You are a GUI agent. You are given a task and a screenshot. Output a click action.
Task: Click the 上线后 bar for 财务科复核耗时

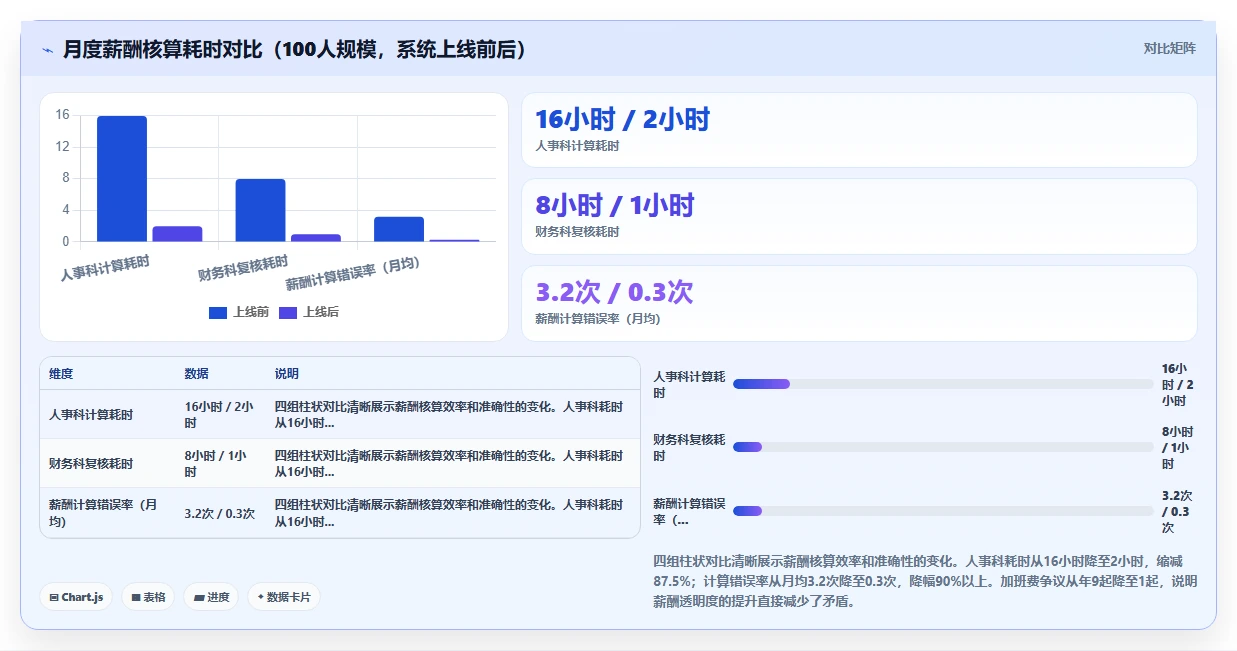pyautogui.click(x=316, y=238)
